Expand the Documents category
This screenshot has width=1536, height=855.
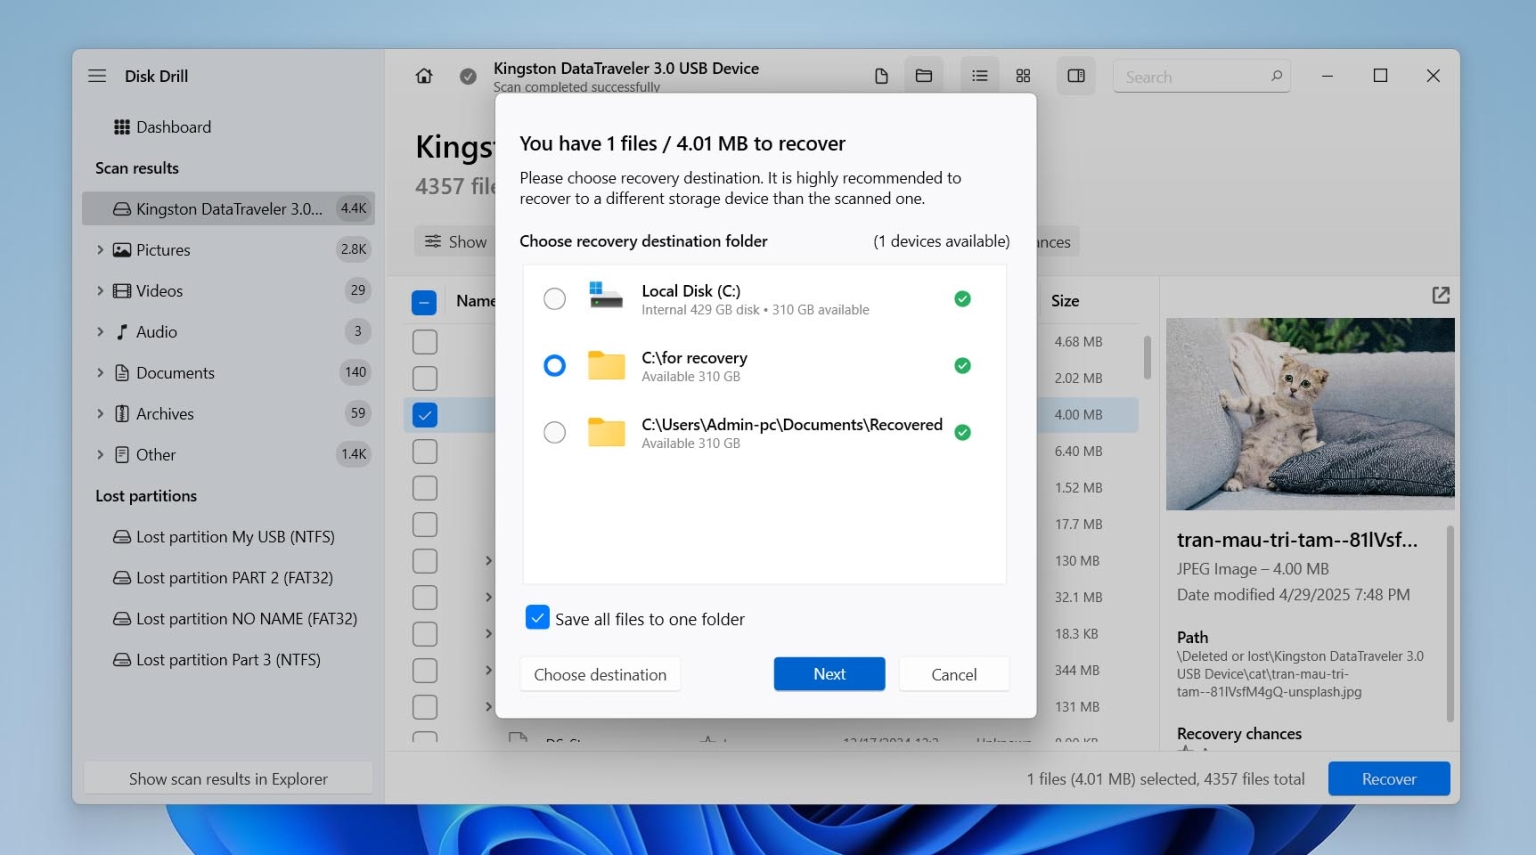coord(100,373)
